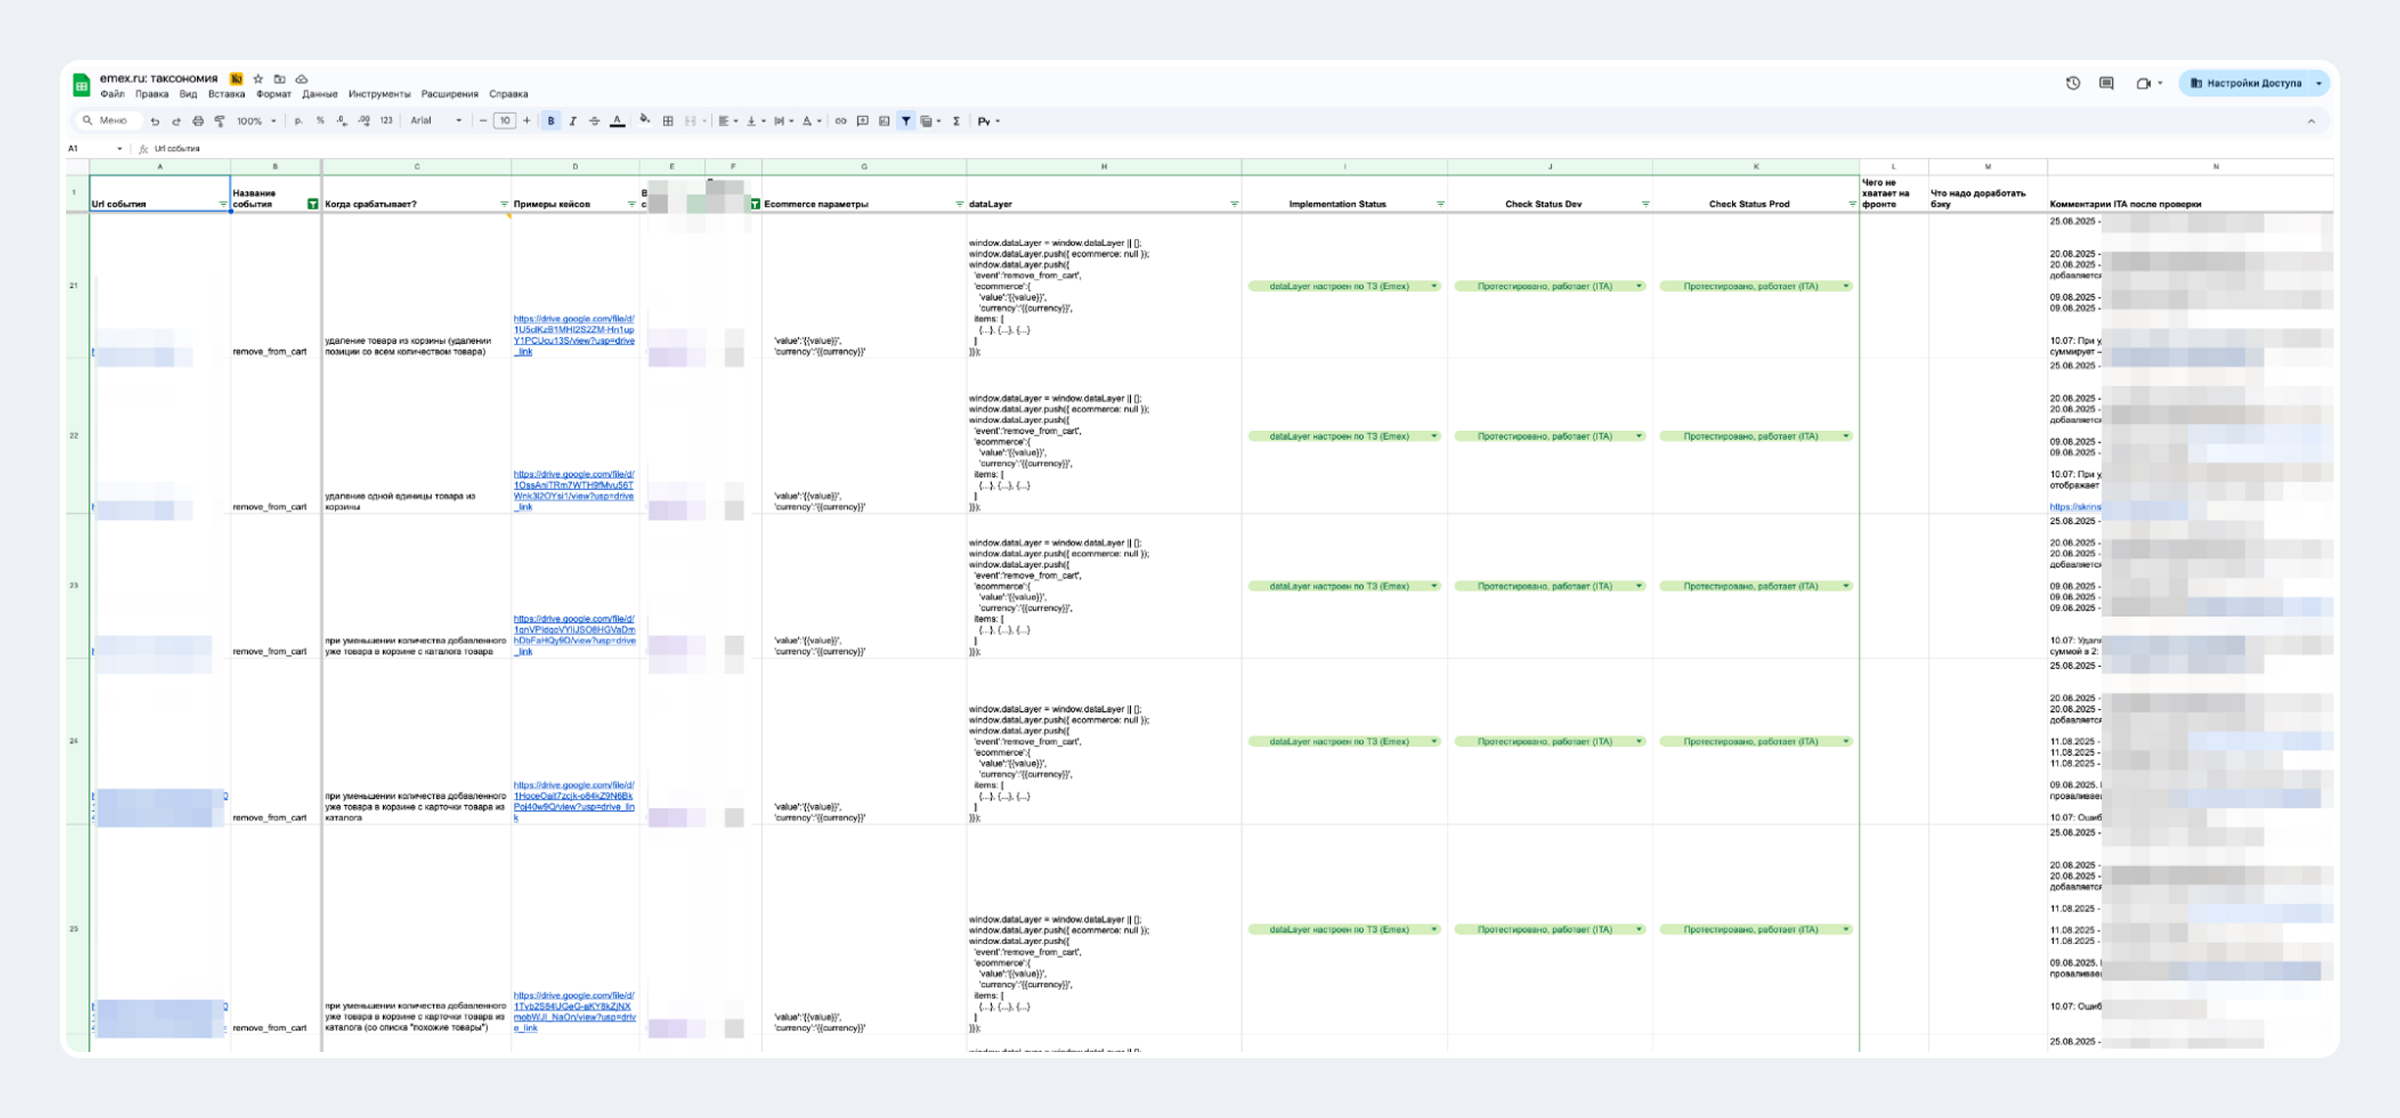This screenshot has width=2400, height=1118.
Task: Click the insert link icon
Action: (841, 121)
